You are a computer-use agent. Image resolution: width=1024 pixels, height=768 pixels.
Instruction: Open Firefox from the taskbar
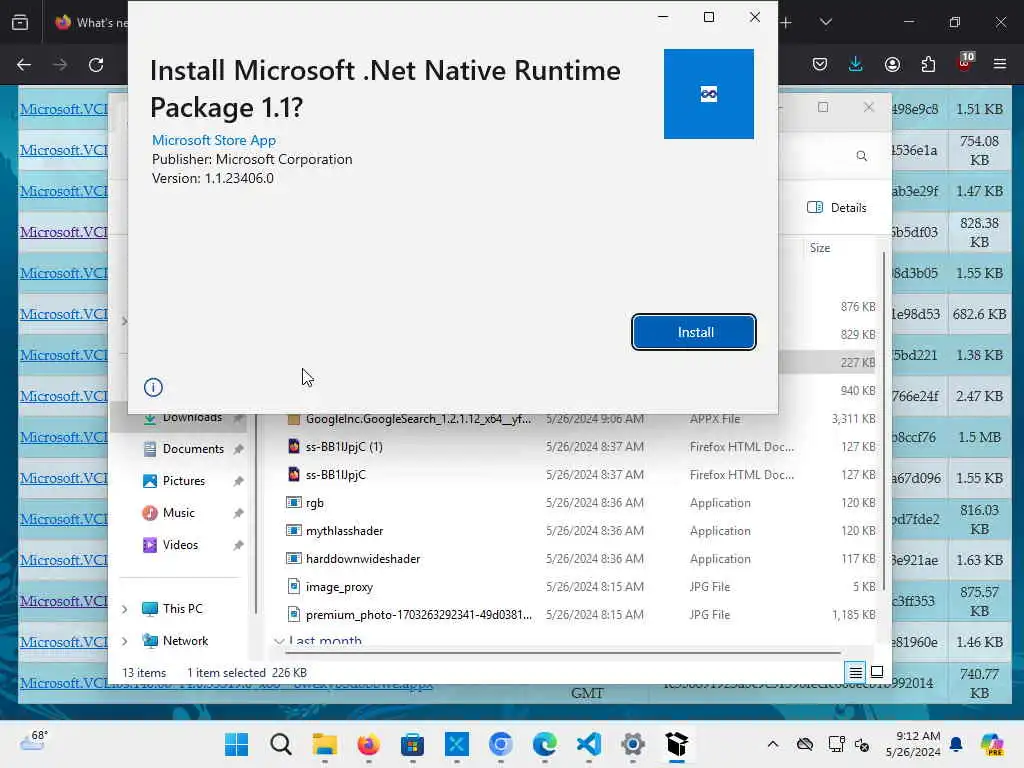tap(368, 744)
